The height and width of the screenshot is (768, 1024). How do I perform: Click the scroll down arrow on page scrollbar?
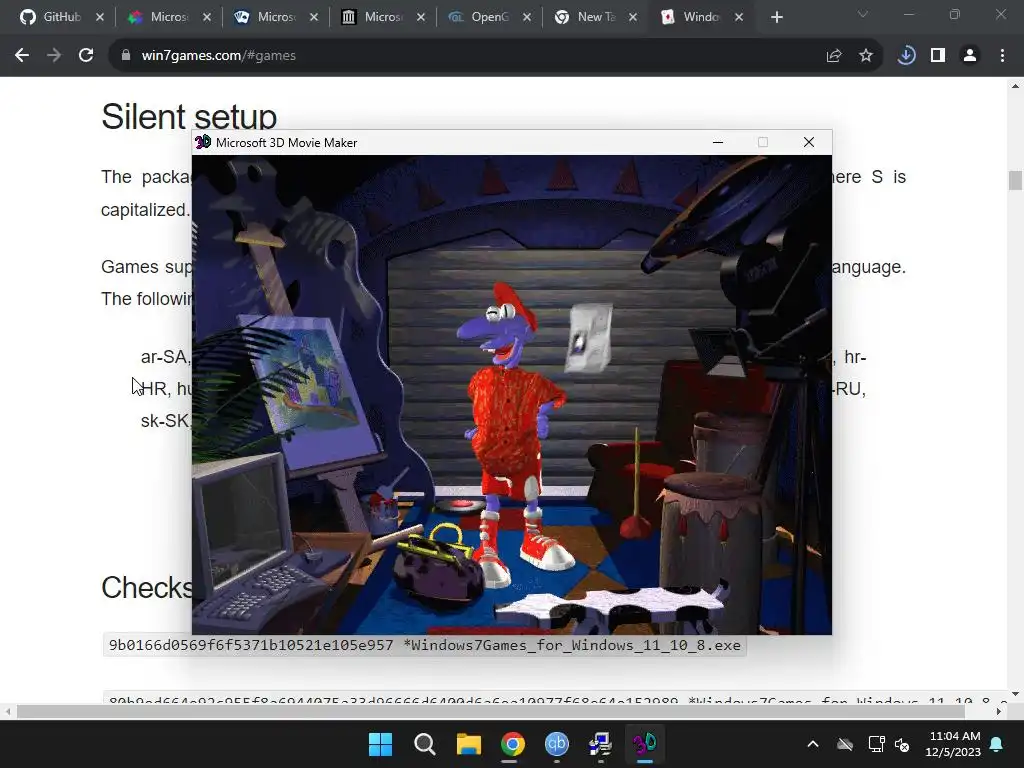(1015, 694)
